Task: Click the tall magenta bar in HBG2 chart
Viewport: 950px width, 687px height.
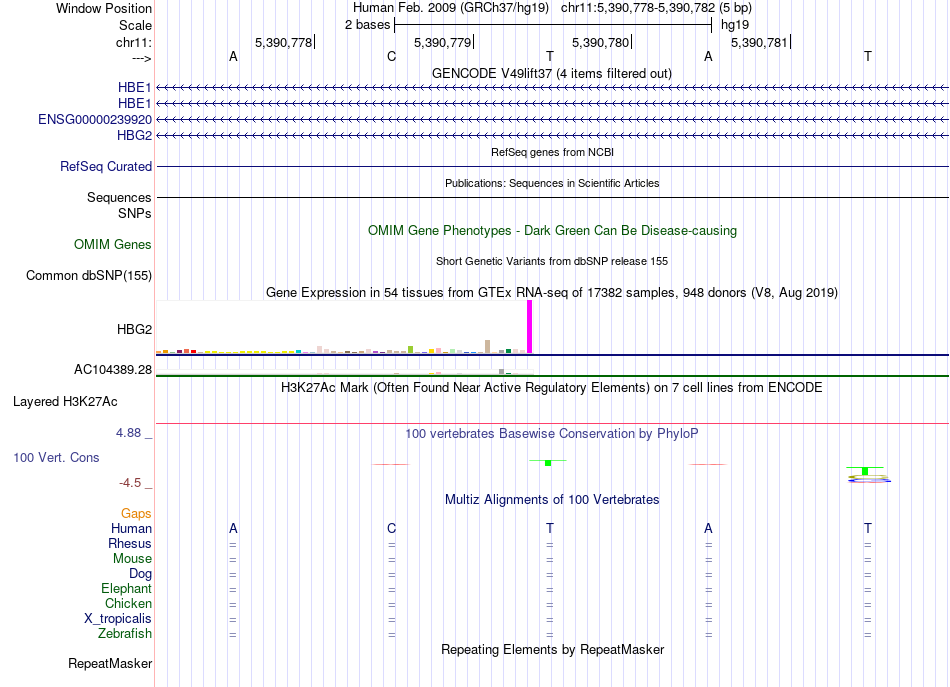Action: (x=530, y=327)
